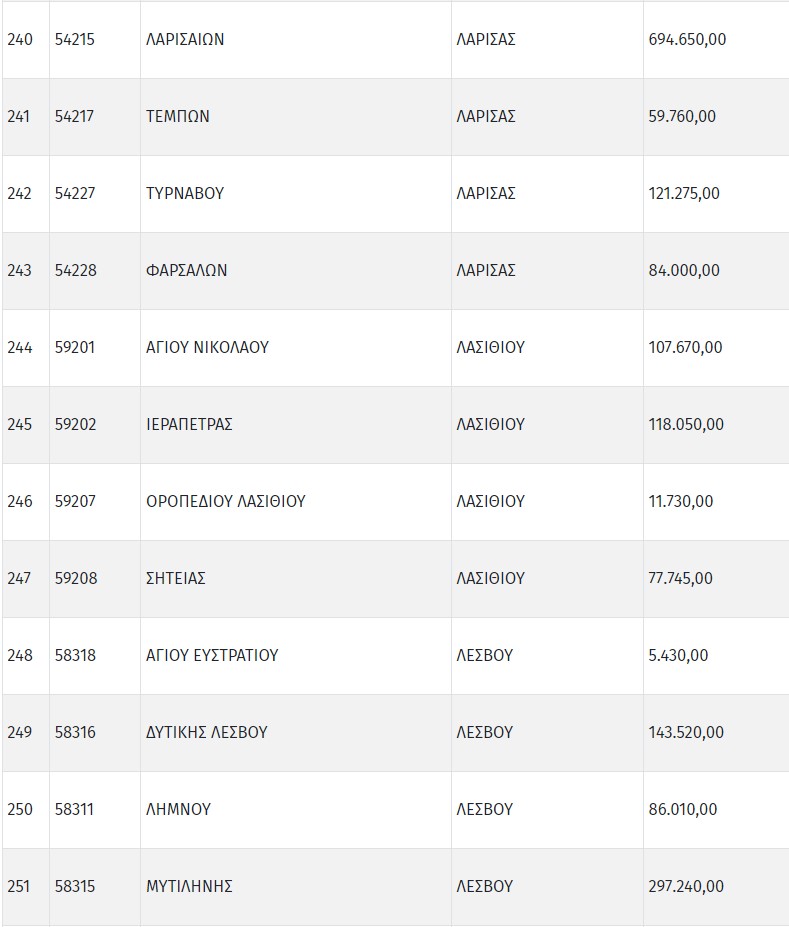Screen dimensions: 789x927
Task: Click ΟΡΟΠΕΔΙΟΥ ΛΑΣΙΘΙΟΥ municipality cell
Action: point(226,502)
